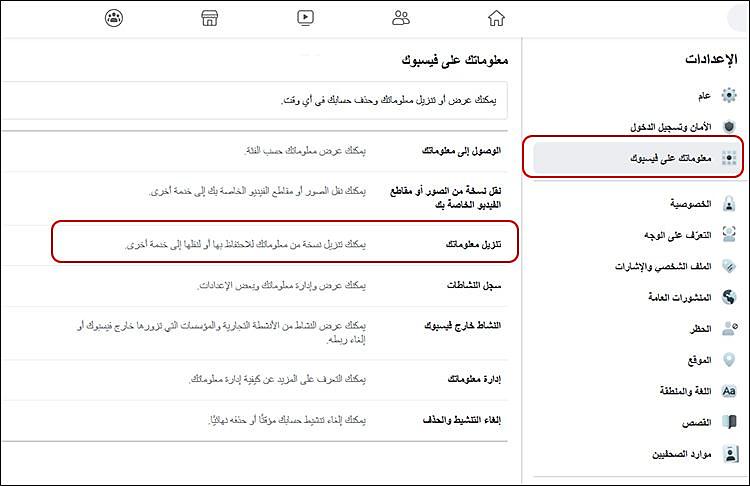Open the Friends icon in top bar
This screenshot has width=750, height=486.
(x=400, y=18)
